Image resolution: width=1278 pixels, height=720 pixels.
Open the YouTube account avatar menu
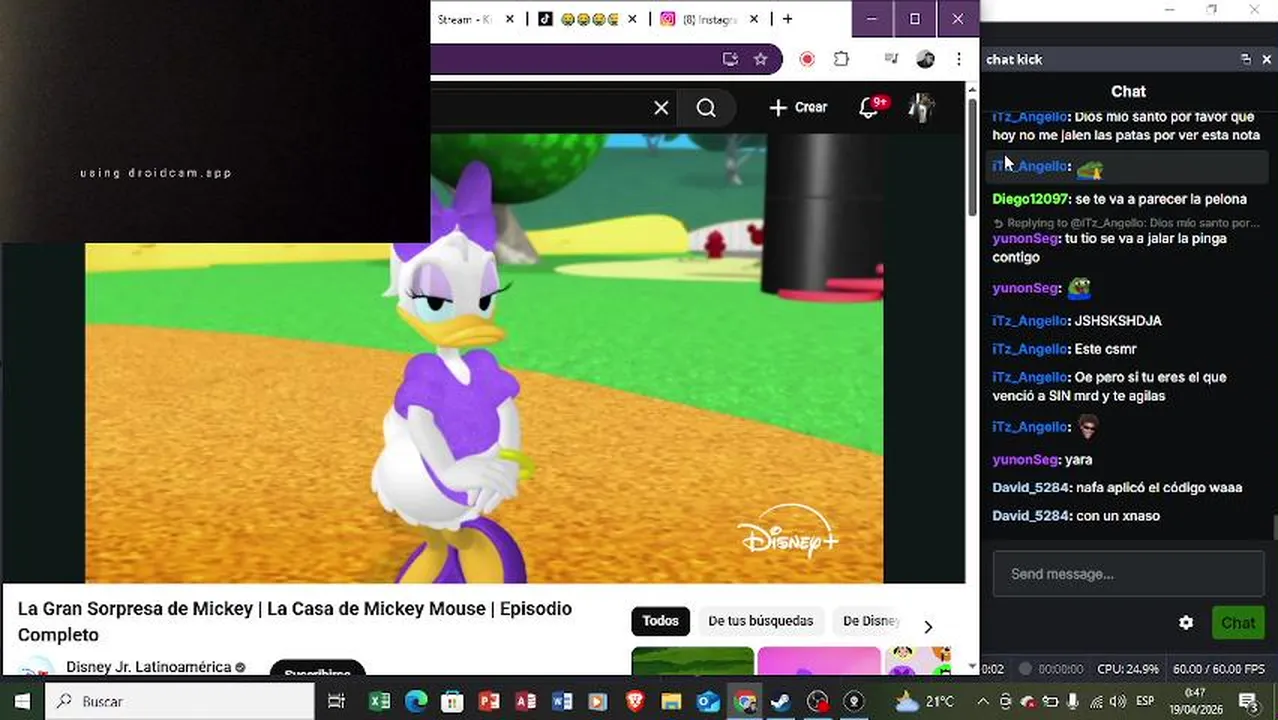[x=921, y=107]
